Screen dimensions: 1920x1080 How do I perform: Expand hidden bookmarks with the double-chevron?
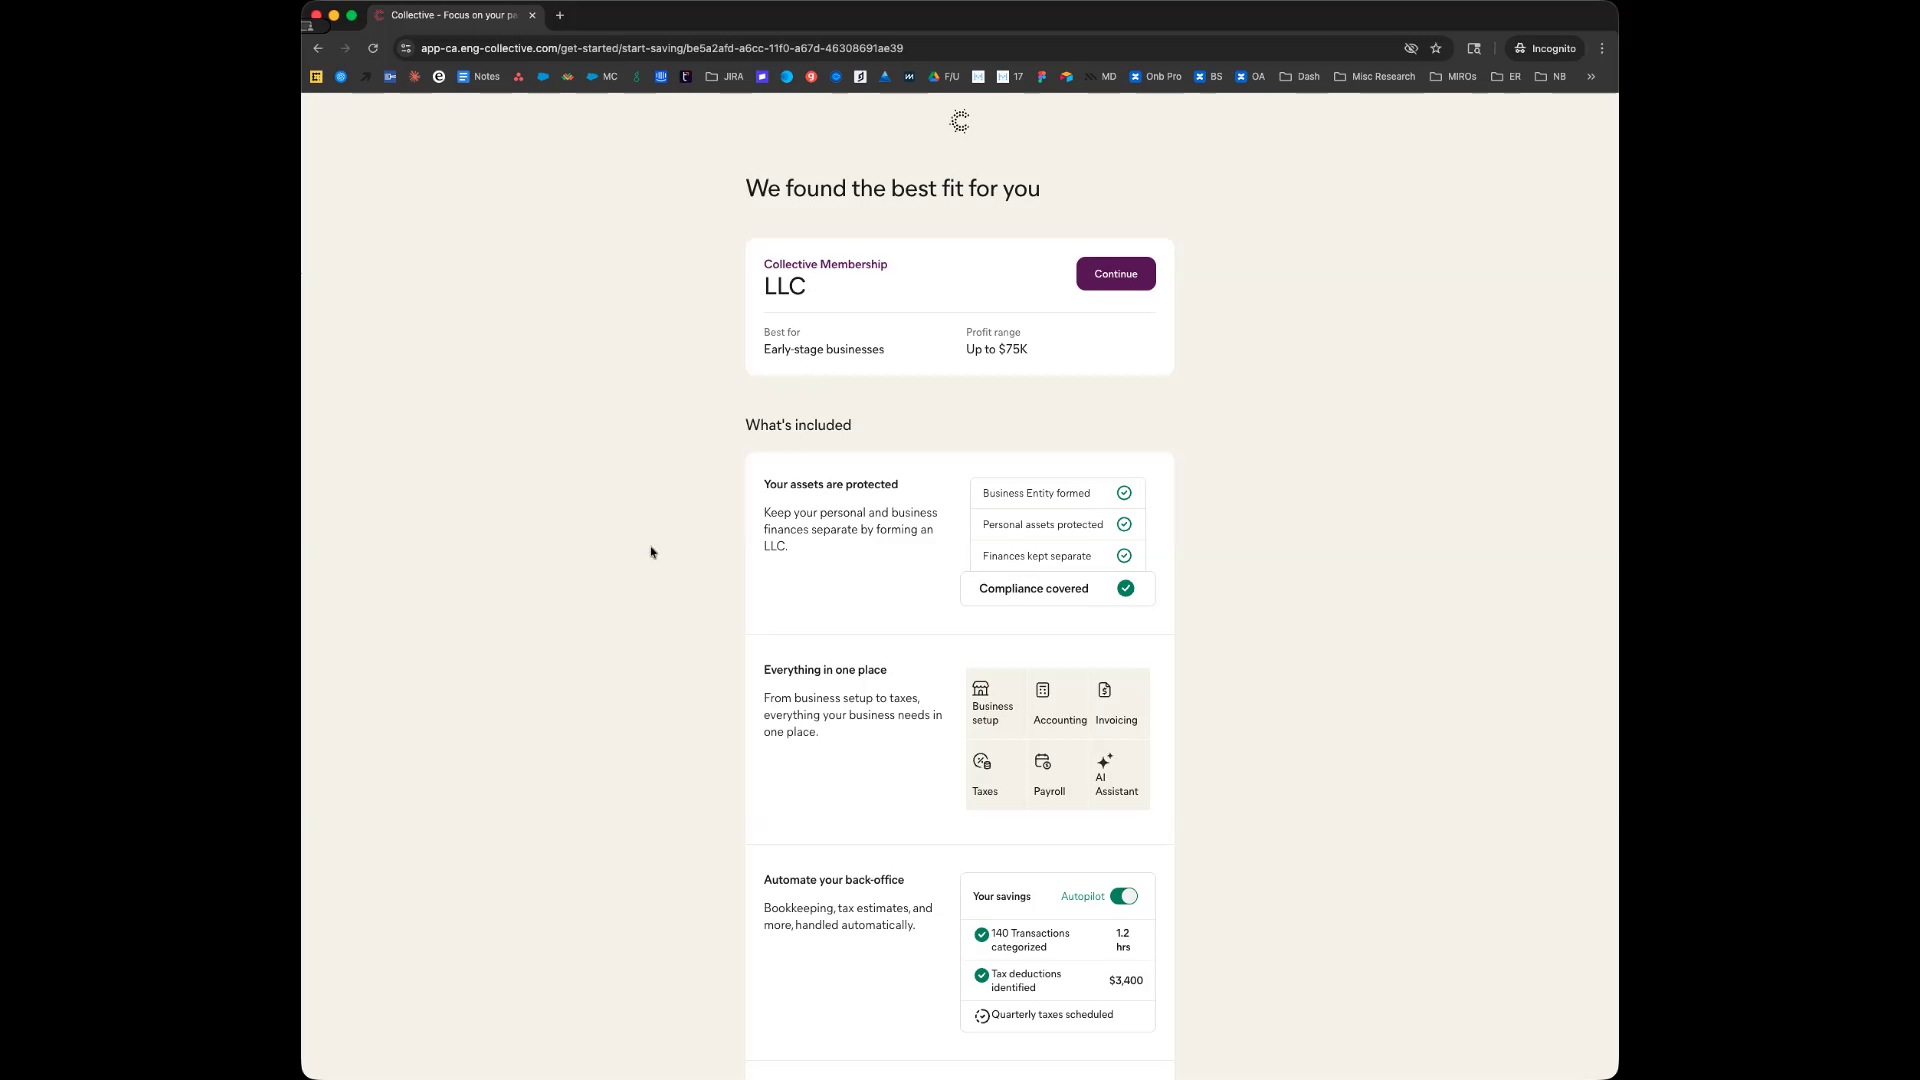[x=1591, y=76]
